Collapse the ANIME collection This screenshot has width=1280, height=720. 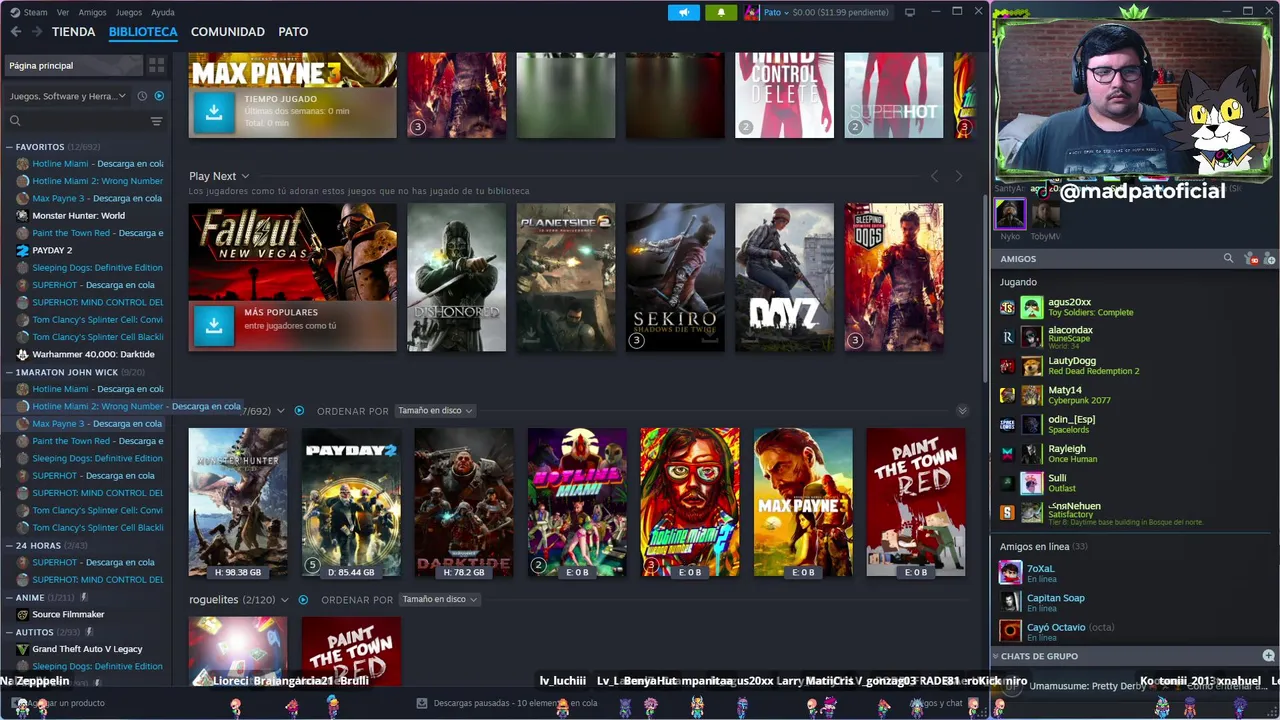pos(9,597)
